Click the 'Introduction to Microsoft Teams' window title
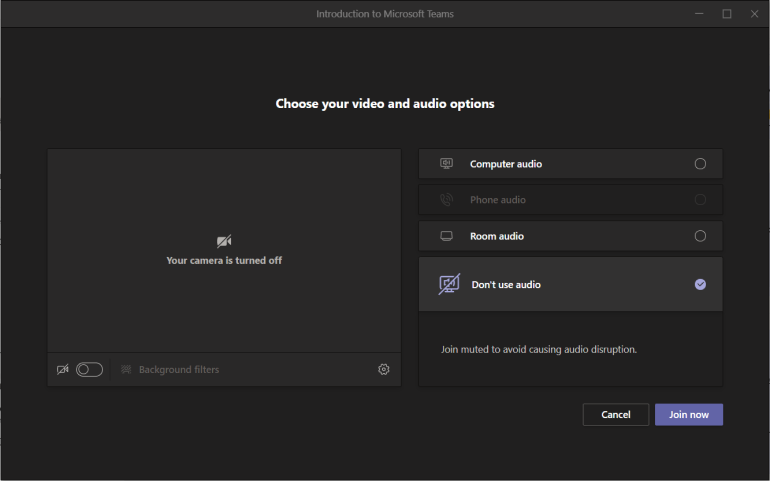 point(385,14)
